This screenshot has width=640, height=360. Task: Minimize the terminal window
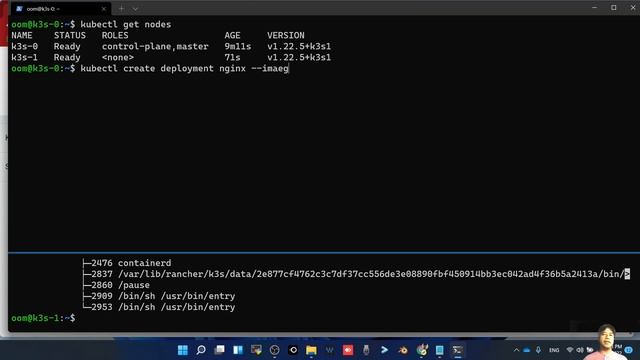[x=594, y=8]
